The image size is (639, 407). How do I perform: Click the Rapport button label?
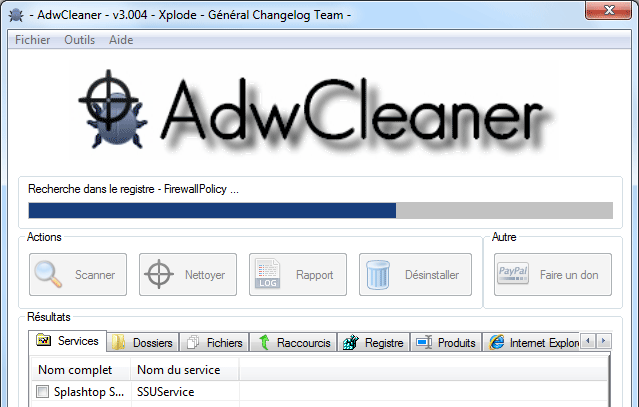pos(315,275)
